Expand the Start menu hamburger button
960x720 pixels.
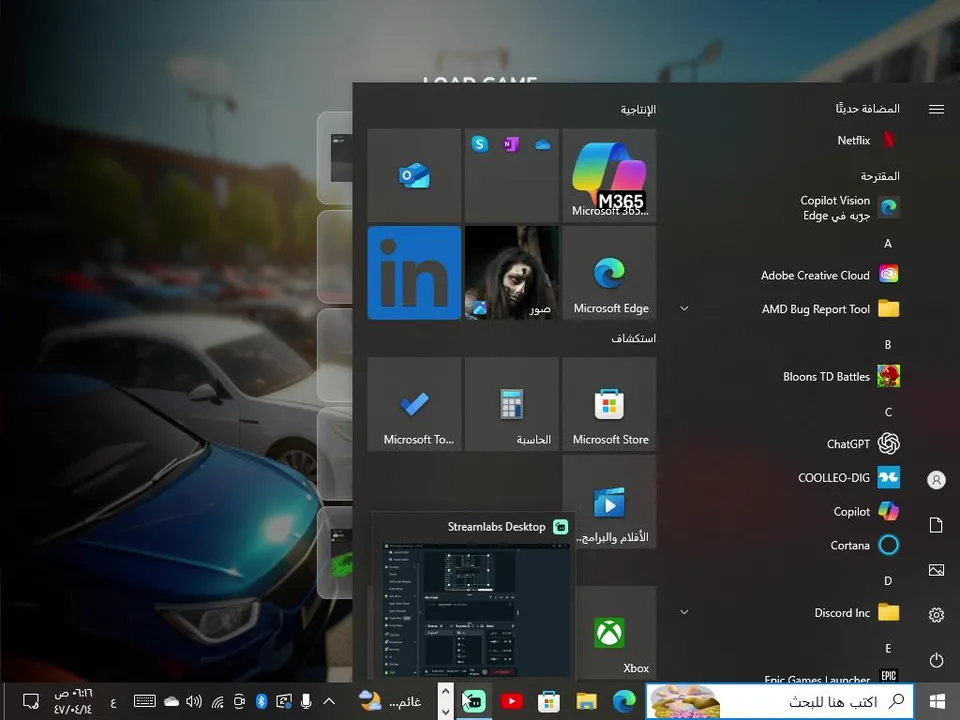936,109
